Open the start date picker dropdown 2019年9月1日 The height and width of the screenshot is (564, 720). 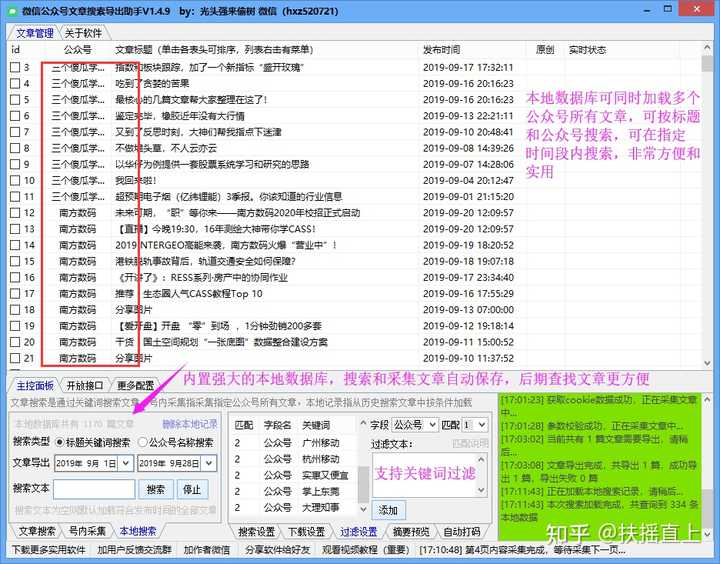pyautogui.click(x=125, y=463)
